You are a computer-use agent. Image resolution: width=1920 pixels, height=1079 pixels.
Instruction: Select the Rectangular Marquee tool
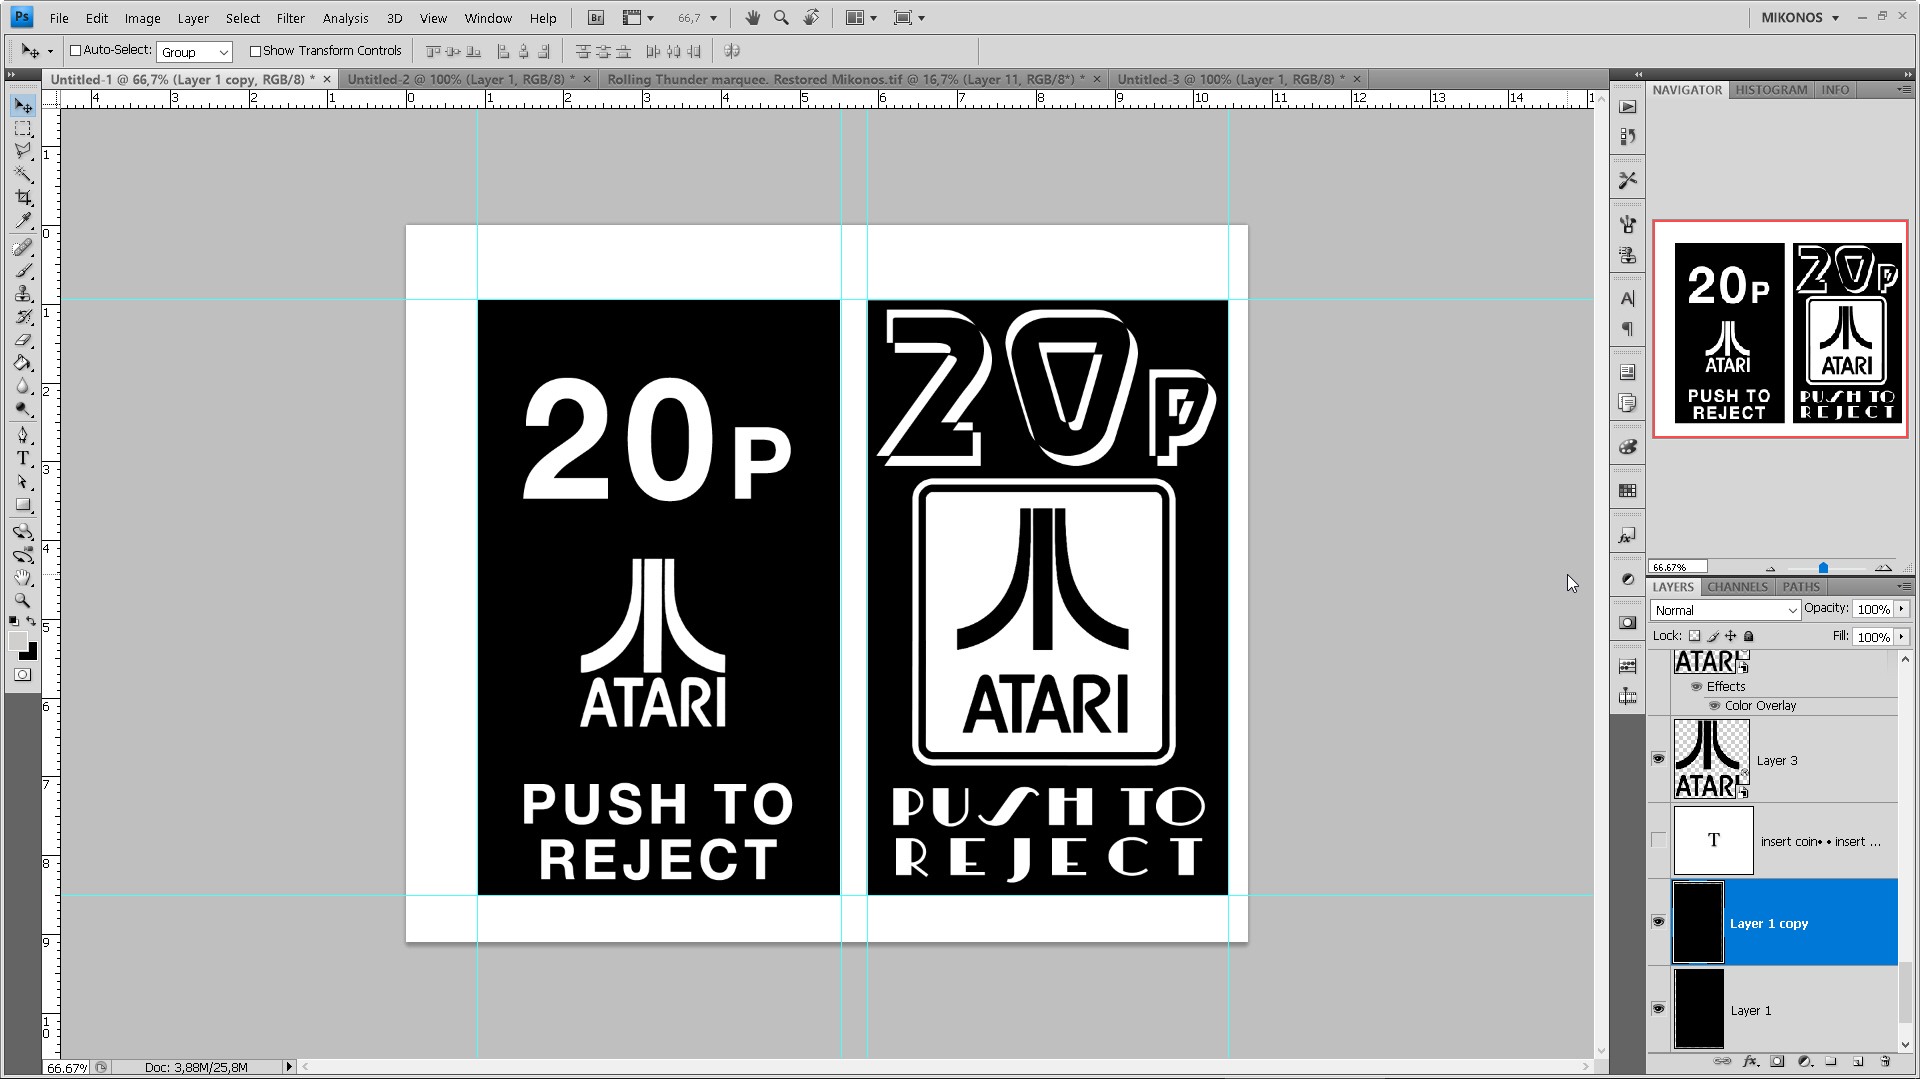[x=23, y=129]
